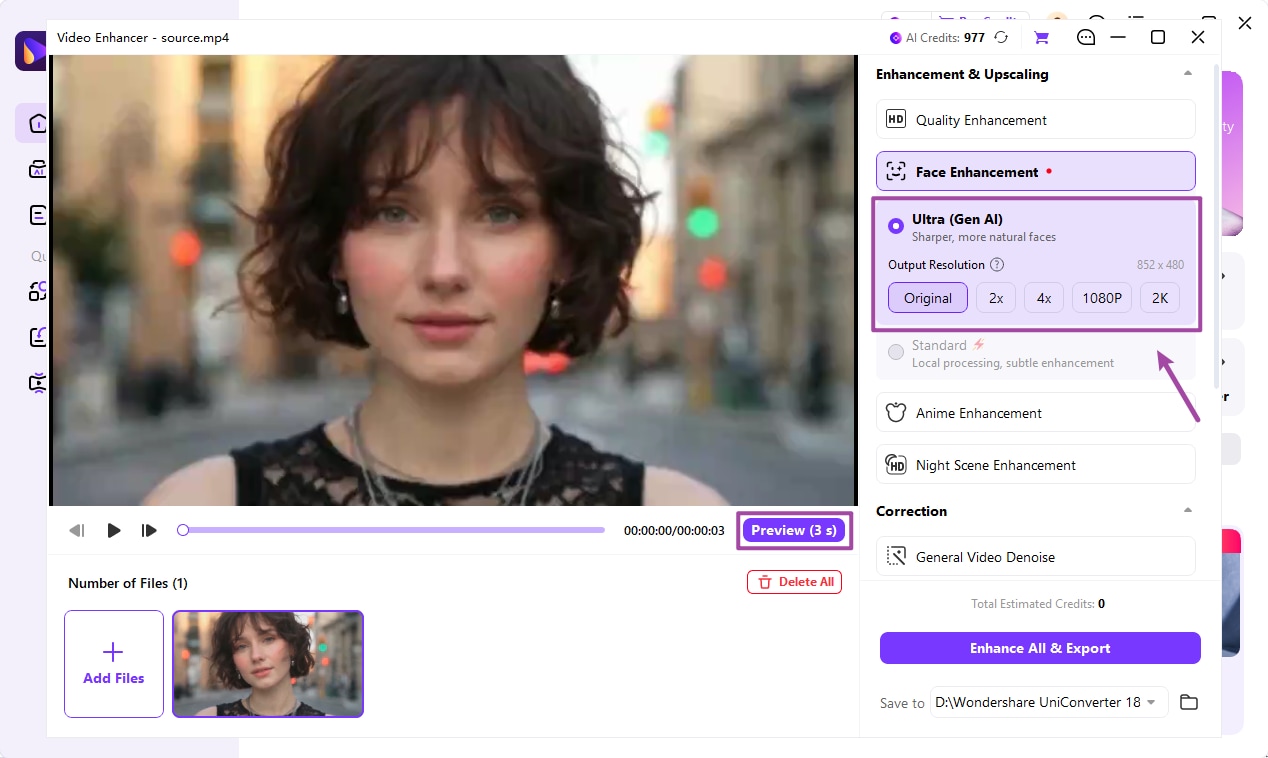Image resolution: width=1268 pixels, height=758 pixels.
Task: Open the feedback chat bubble icon
Action: tap(1086, 38)
